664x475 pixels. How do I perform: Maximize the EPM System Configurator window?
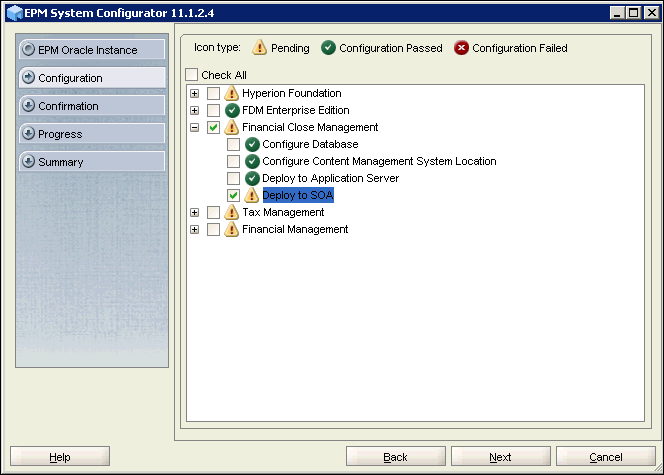coord(634,13)
